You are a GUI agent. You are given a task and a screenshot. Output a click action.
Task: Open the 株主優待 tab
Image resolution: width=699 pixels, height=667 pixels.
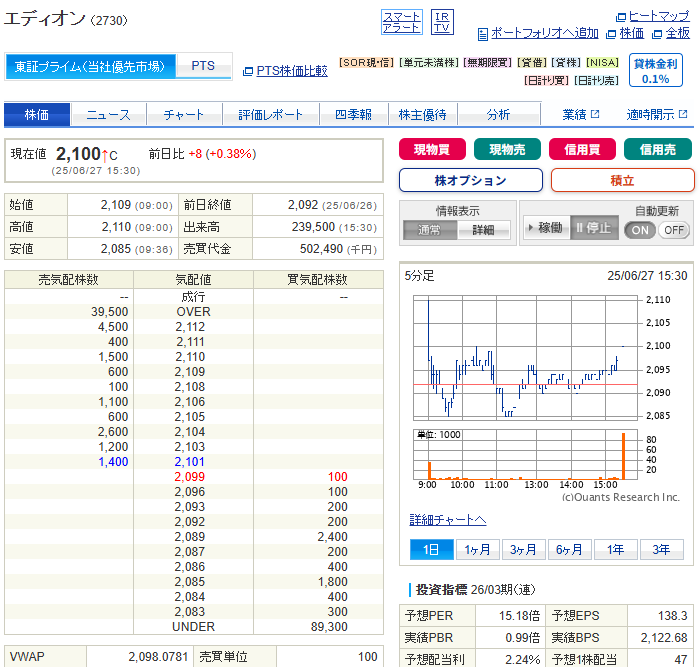click(423, 115)
